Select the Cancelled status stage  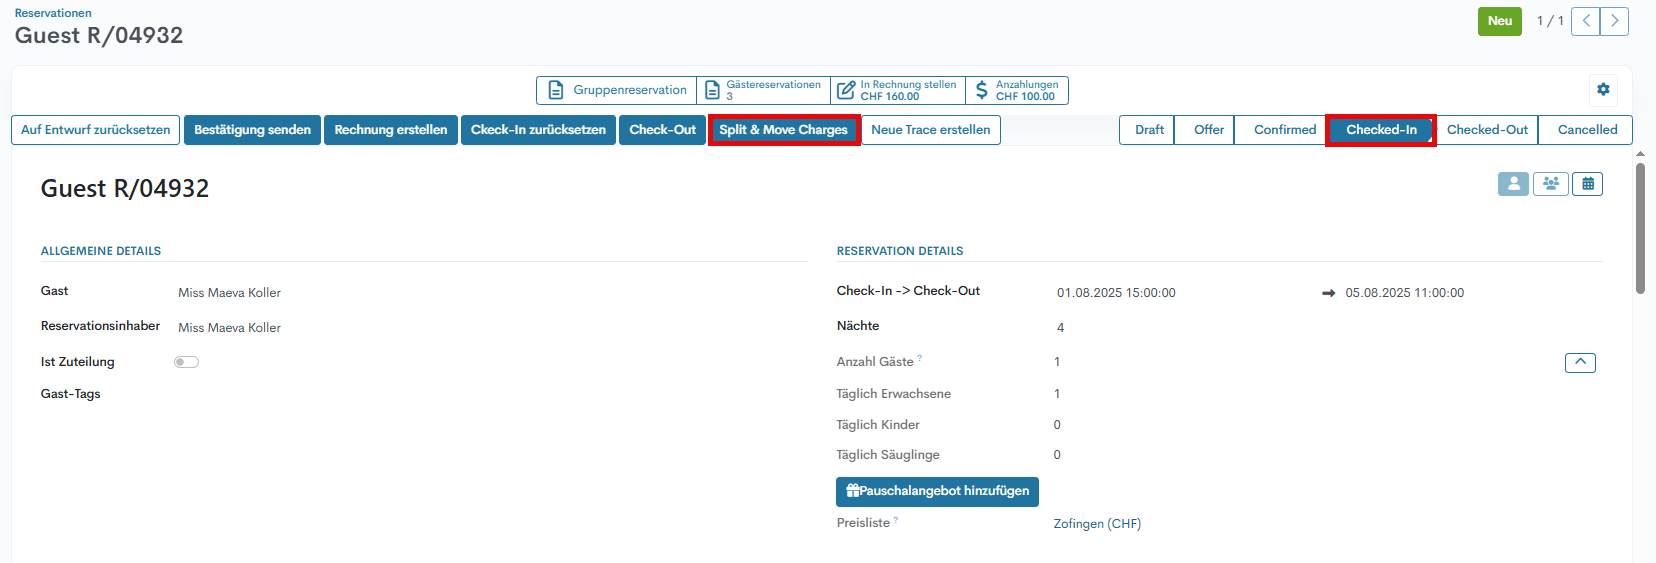coord(1586,130)
